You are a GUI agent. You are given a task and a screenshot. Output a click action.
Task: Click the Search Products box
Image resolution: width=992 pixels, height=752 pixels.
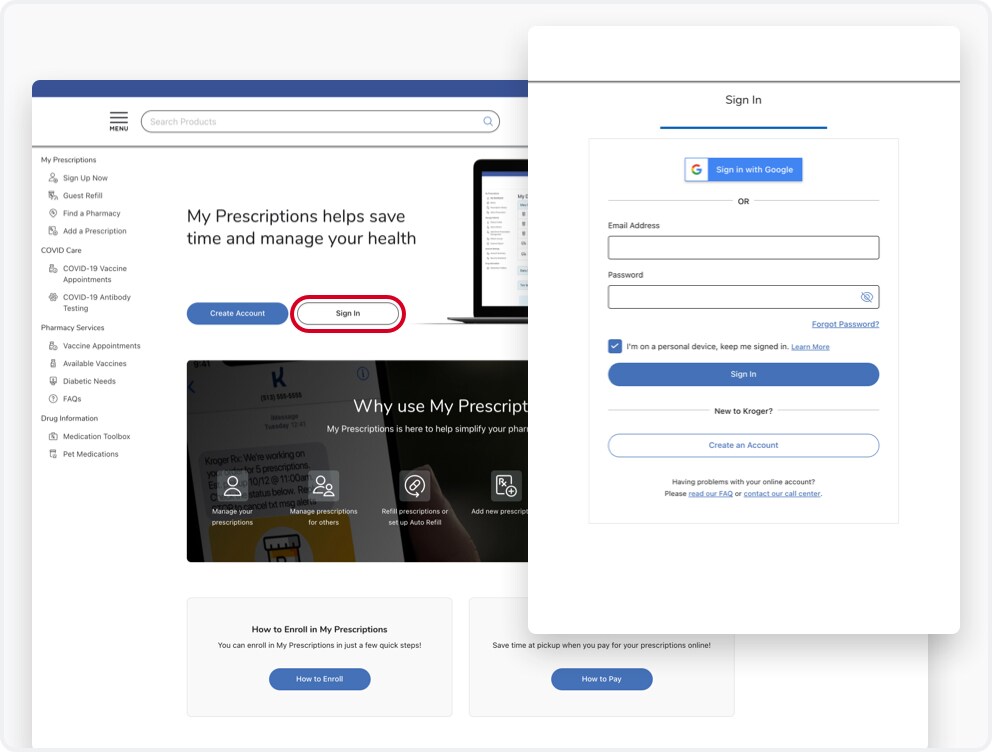pyautogui.click(x=320, y=121)
